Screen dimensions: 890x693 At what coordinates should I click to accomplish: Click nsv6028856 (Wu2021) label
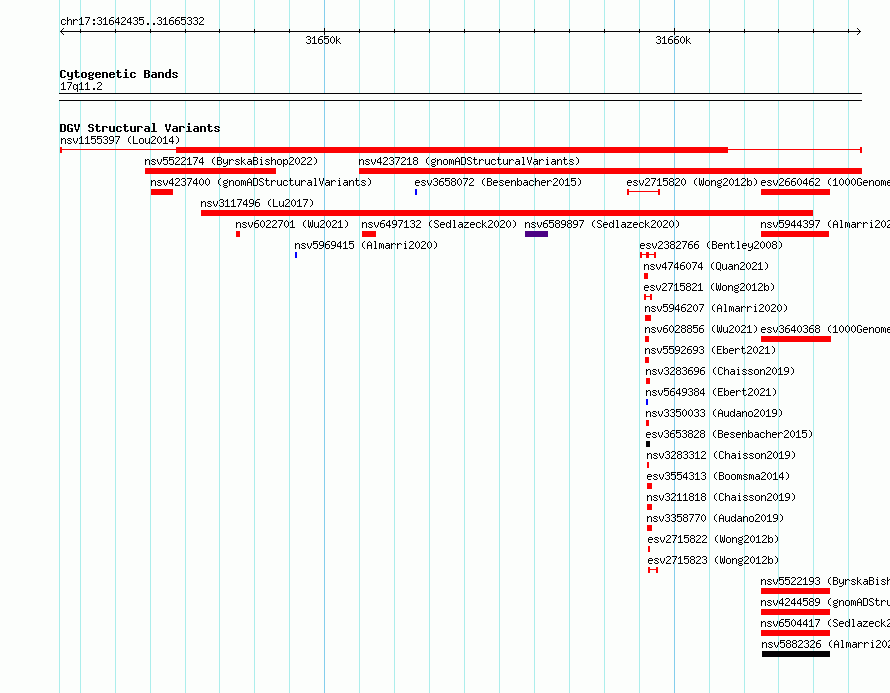[701, 329]
